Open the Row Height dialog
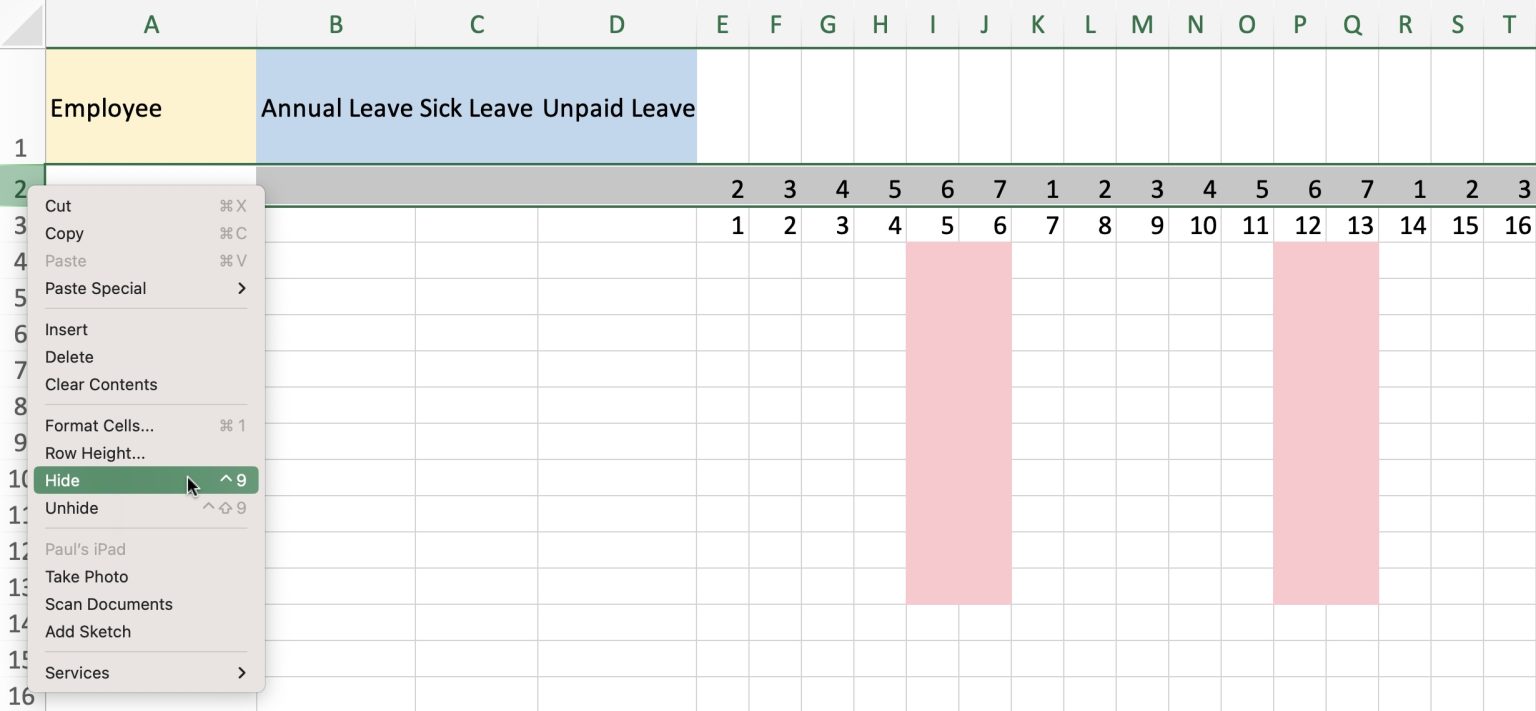1536x711 pixels. click(95, 453)
